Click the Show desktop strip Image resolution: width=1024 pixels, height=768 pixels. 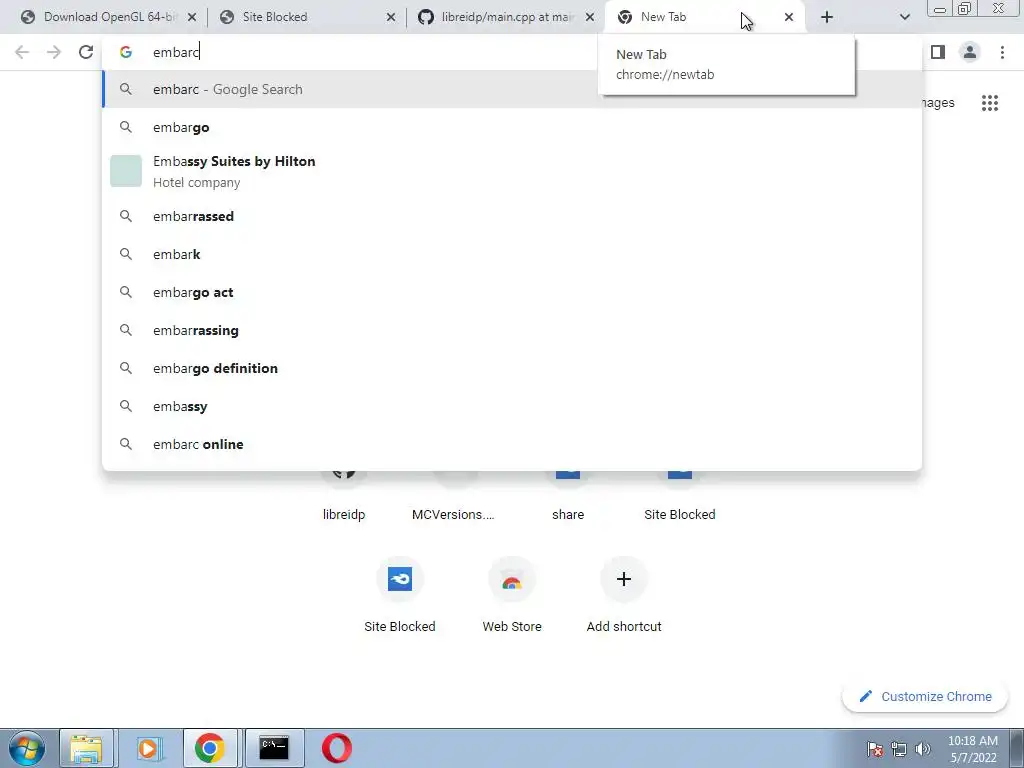[x=1017, y=748]
